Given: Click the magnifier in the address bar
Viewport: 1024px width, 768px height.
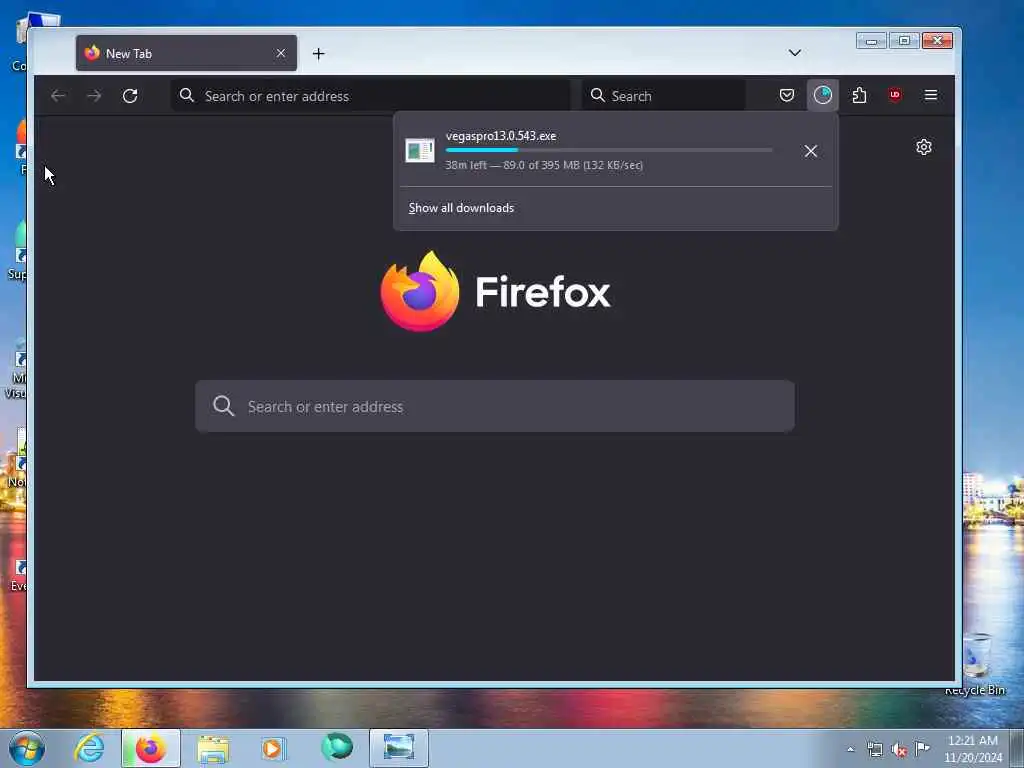Looking at the screenshot, I should pyautogui.click(x=187, y=95).
